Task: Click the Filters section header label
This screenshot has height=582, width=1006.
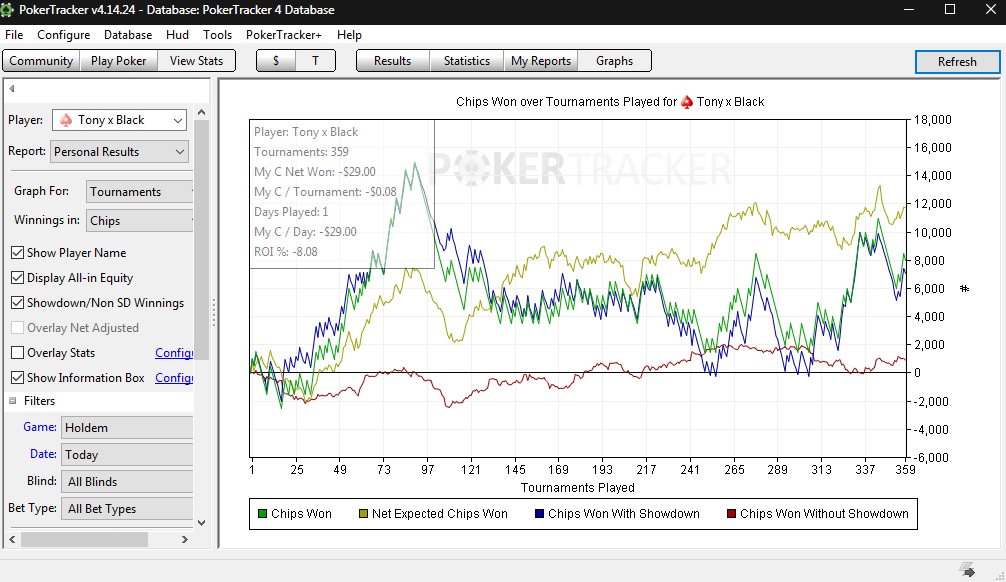Action: click(x=39, y=401)
